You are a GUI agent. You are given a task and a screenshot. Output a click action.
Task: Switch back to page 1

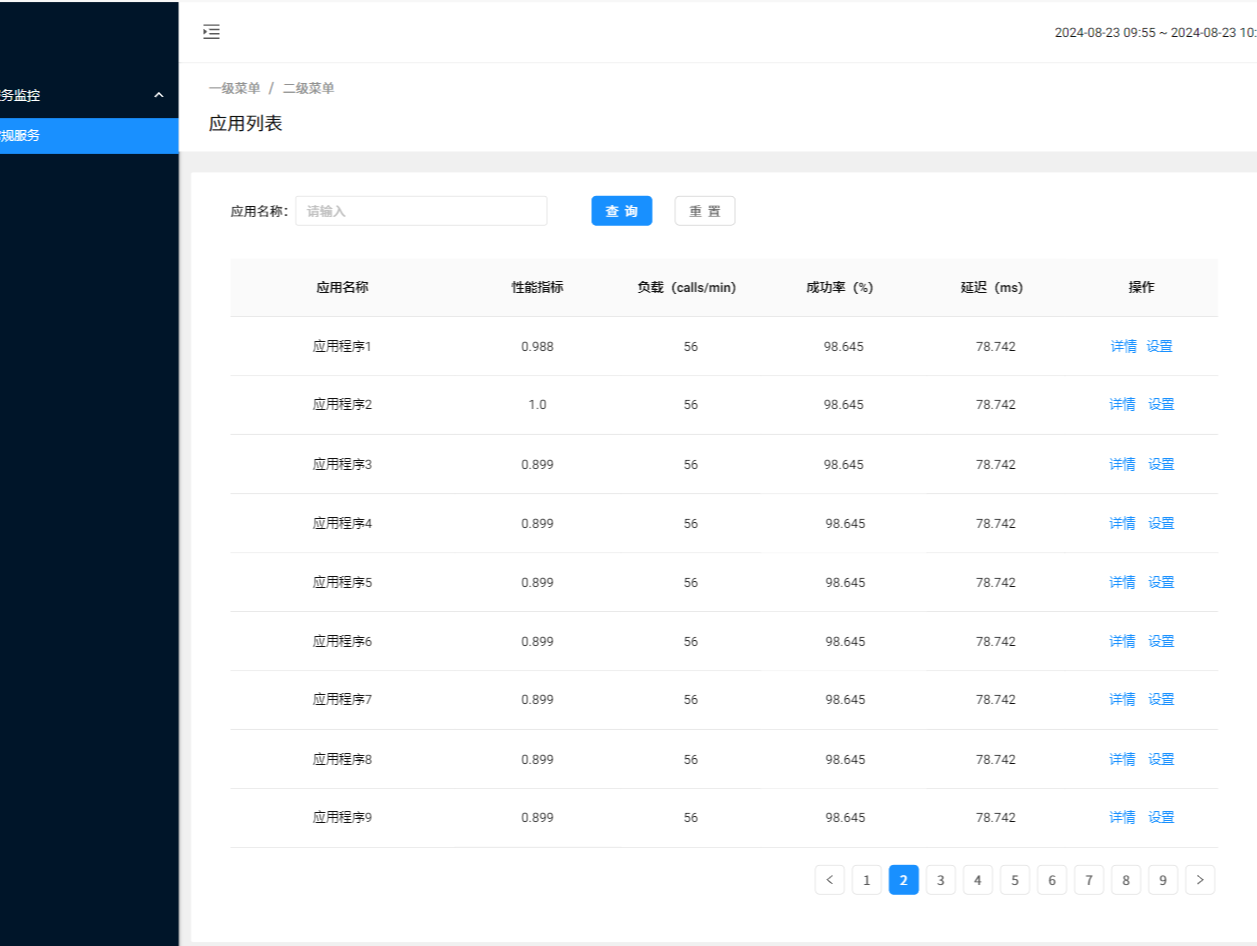click(866, 879)
